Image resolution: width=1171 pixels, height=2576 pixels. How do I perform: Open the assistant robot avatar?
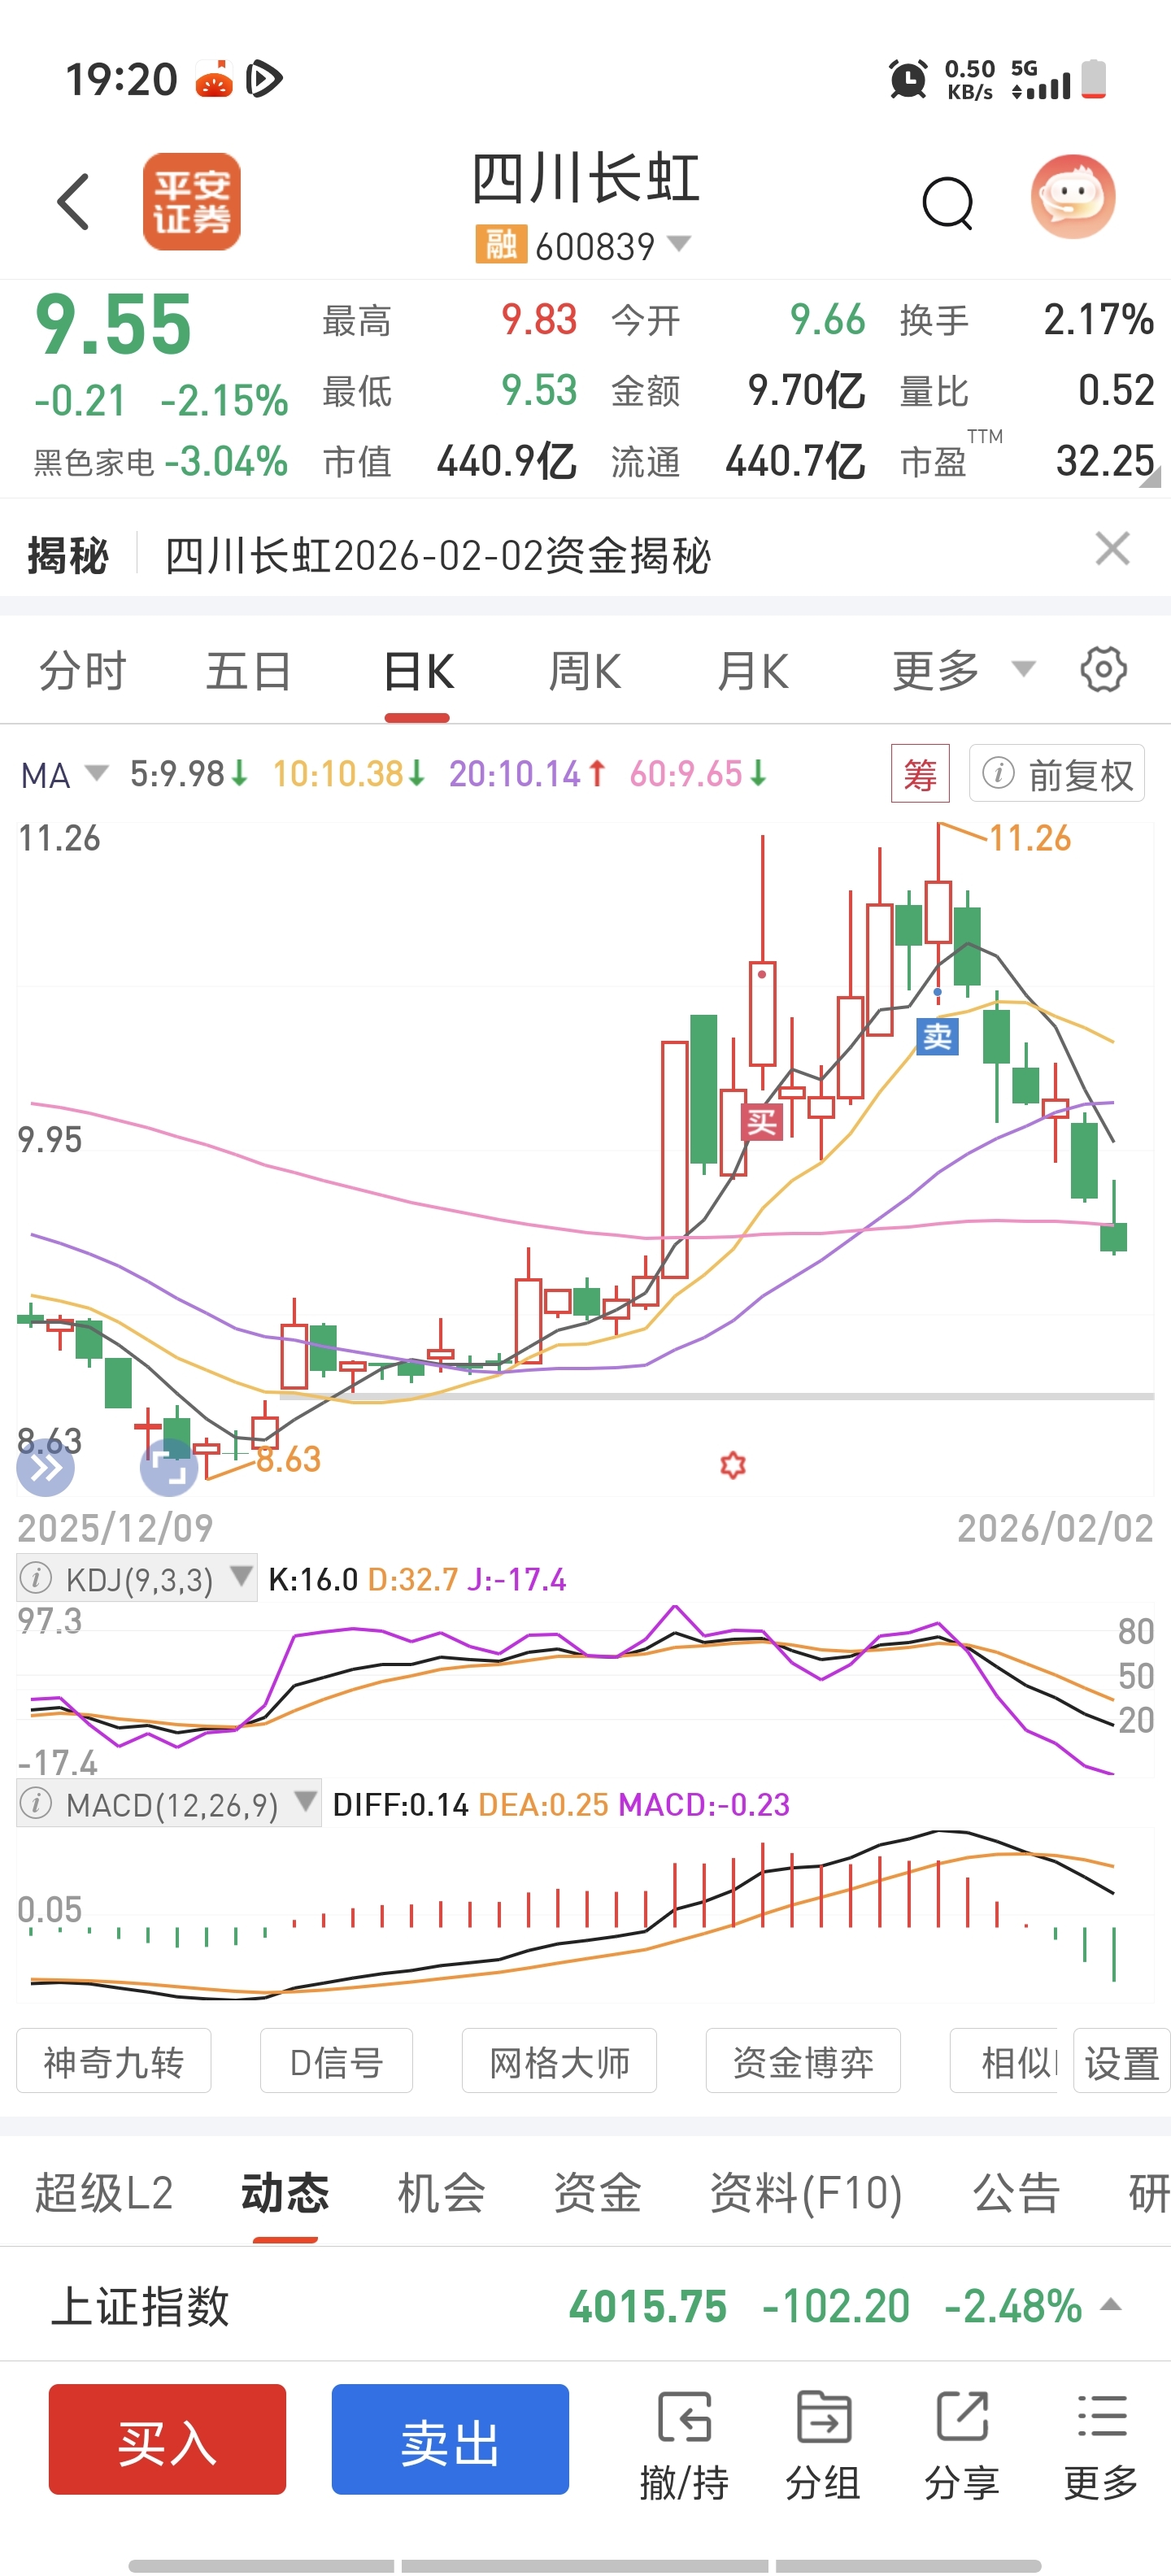point(1073,196)
